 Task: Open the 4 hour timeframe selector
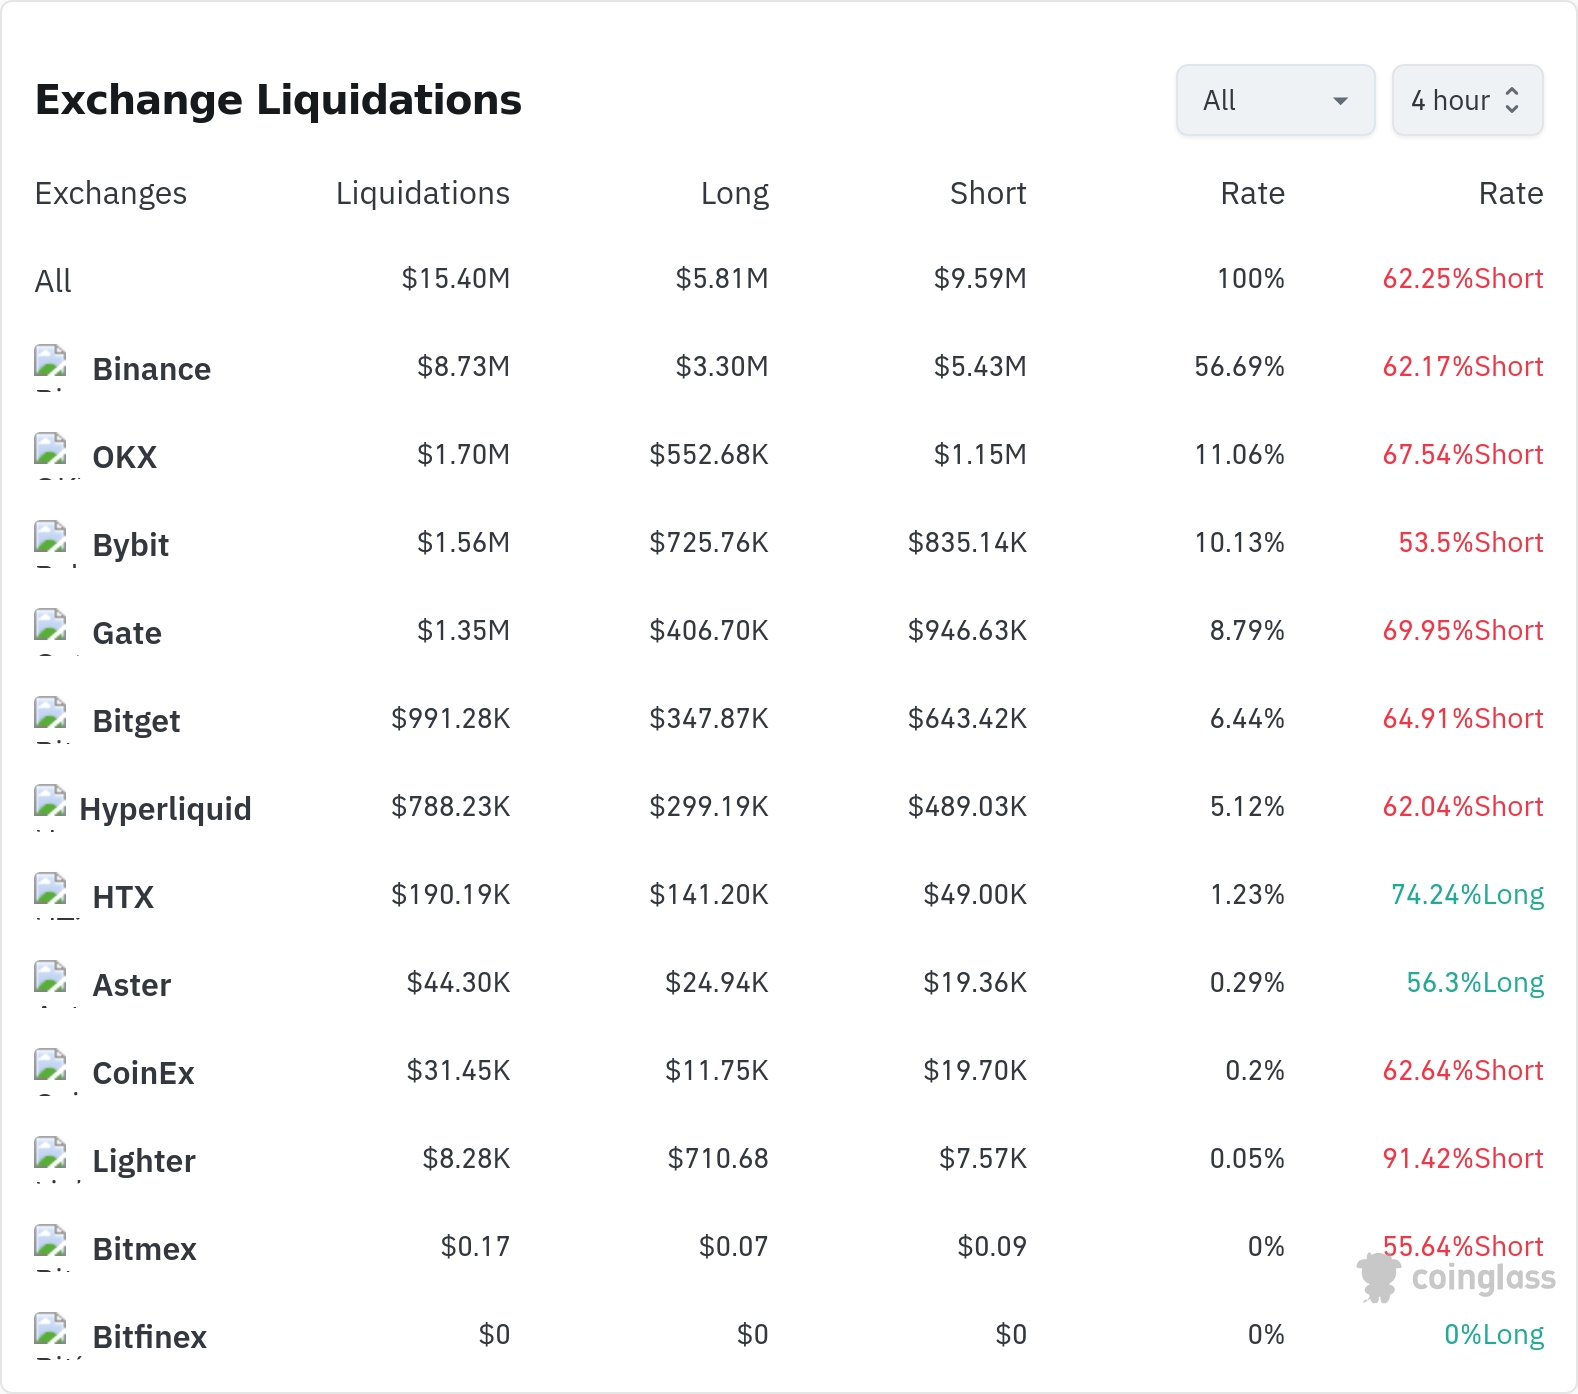[x=1468, y=100]
